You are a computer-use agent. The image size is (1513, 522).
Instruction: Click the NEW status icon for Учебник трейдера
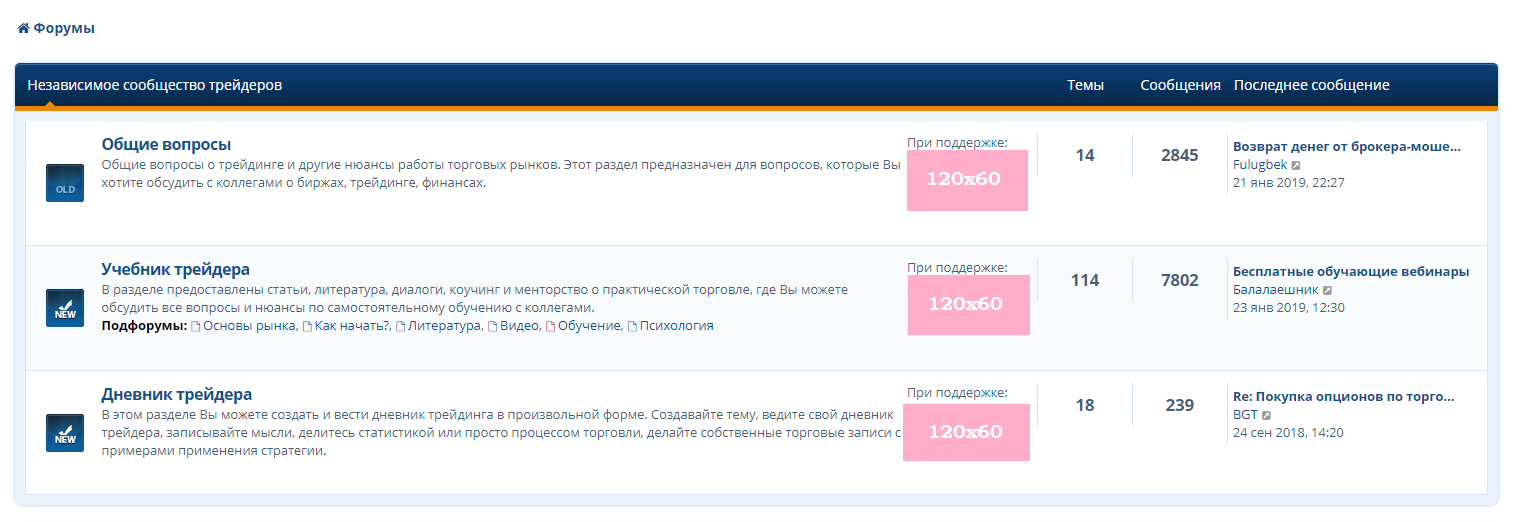click(x=65, y=308)
